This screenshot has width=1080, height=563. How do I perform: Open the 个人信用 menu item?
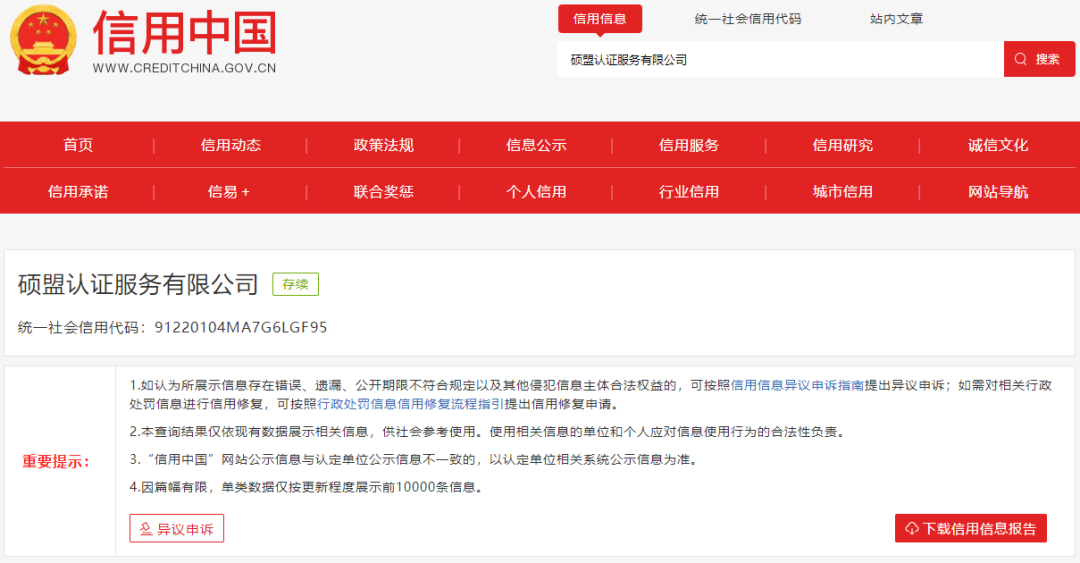click(536, 192)
